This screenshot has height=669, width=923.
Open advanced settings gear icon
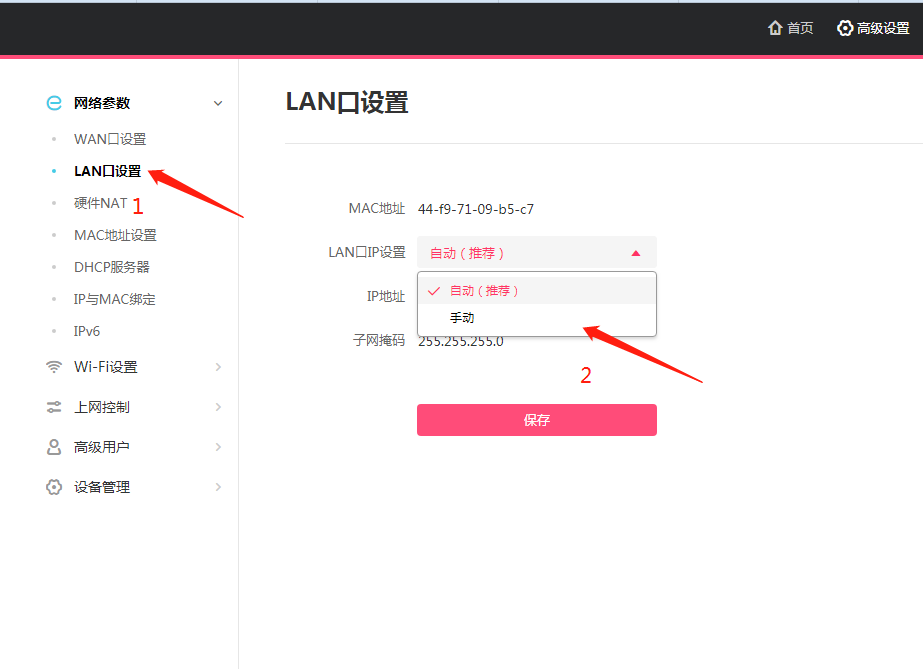pos(845,28)
